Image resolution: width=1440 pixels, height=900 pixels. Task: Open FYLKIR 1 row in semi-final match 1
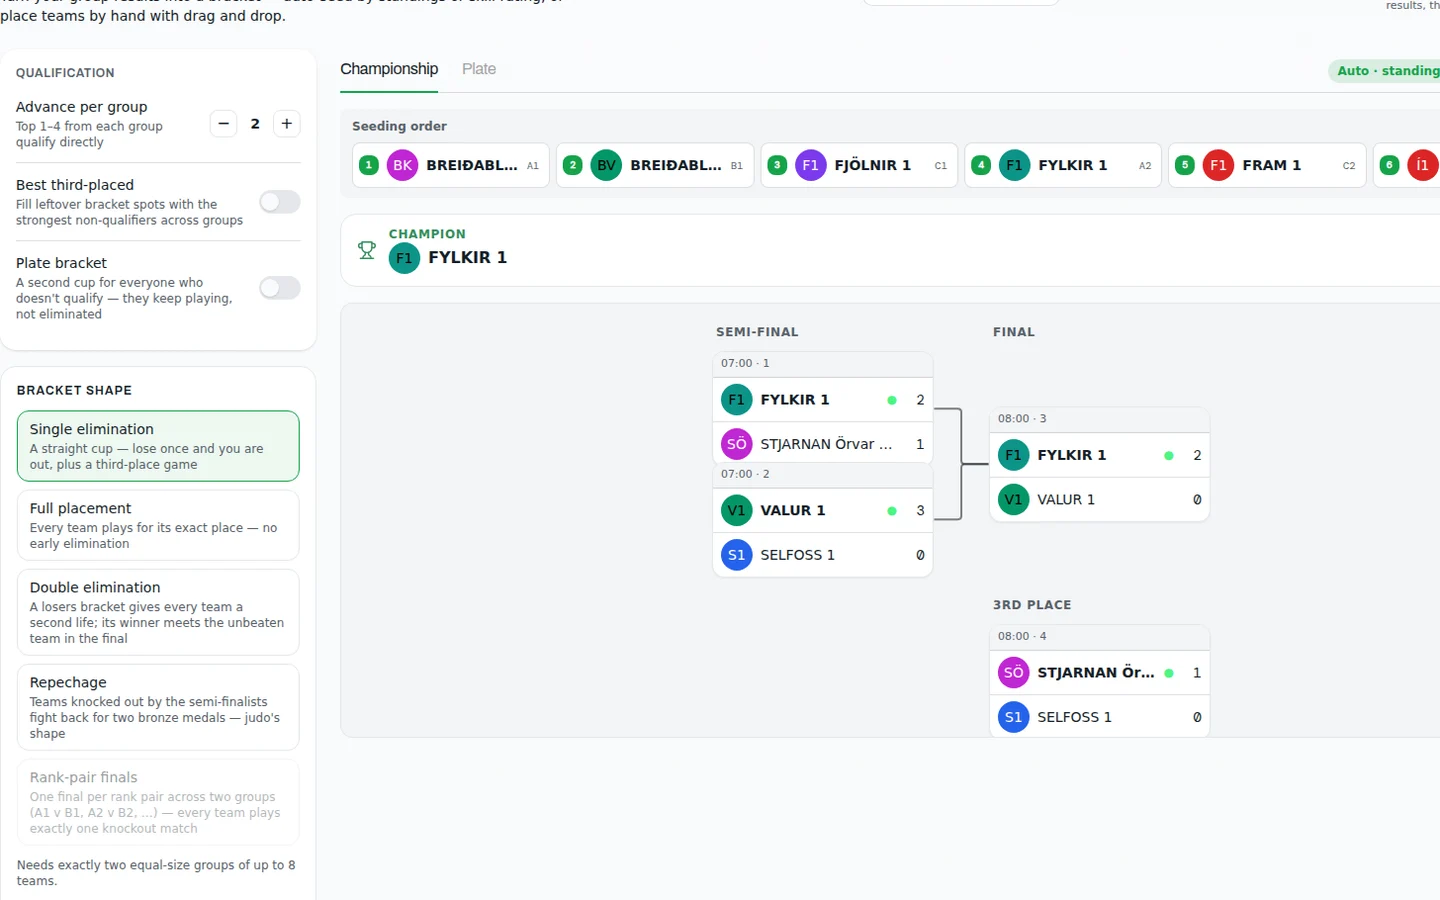[x=823, y=400]
